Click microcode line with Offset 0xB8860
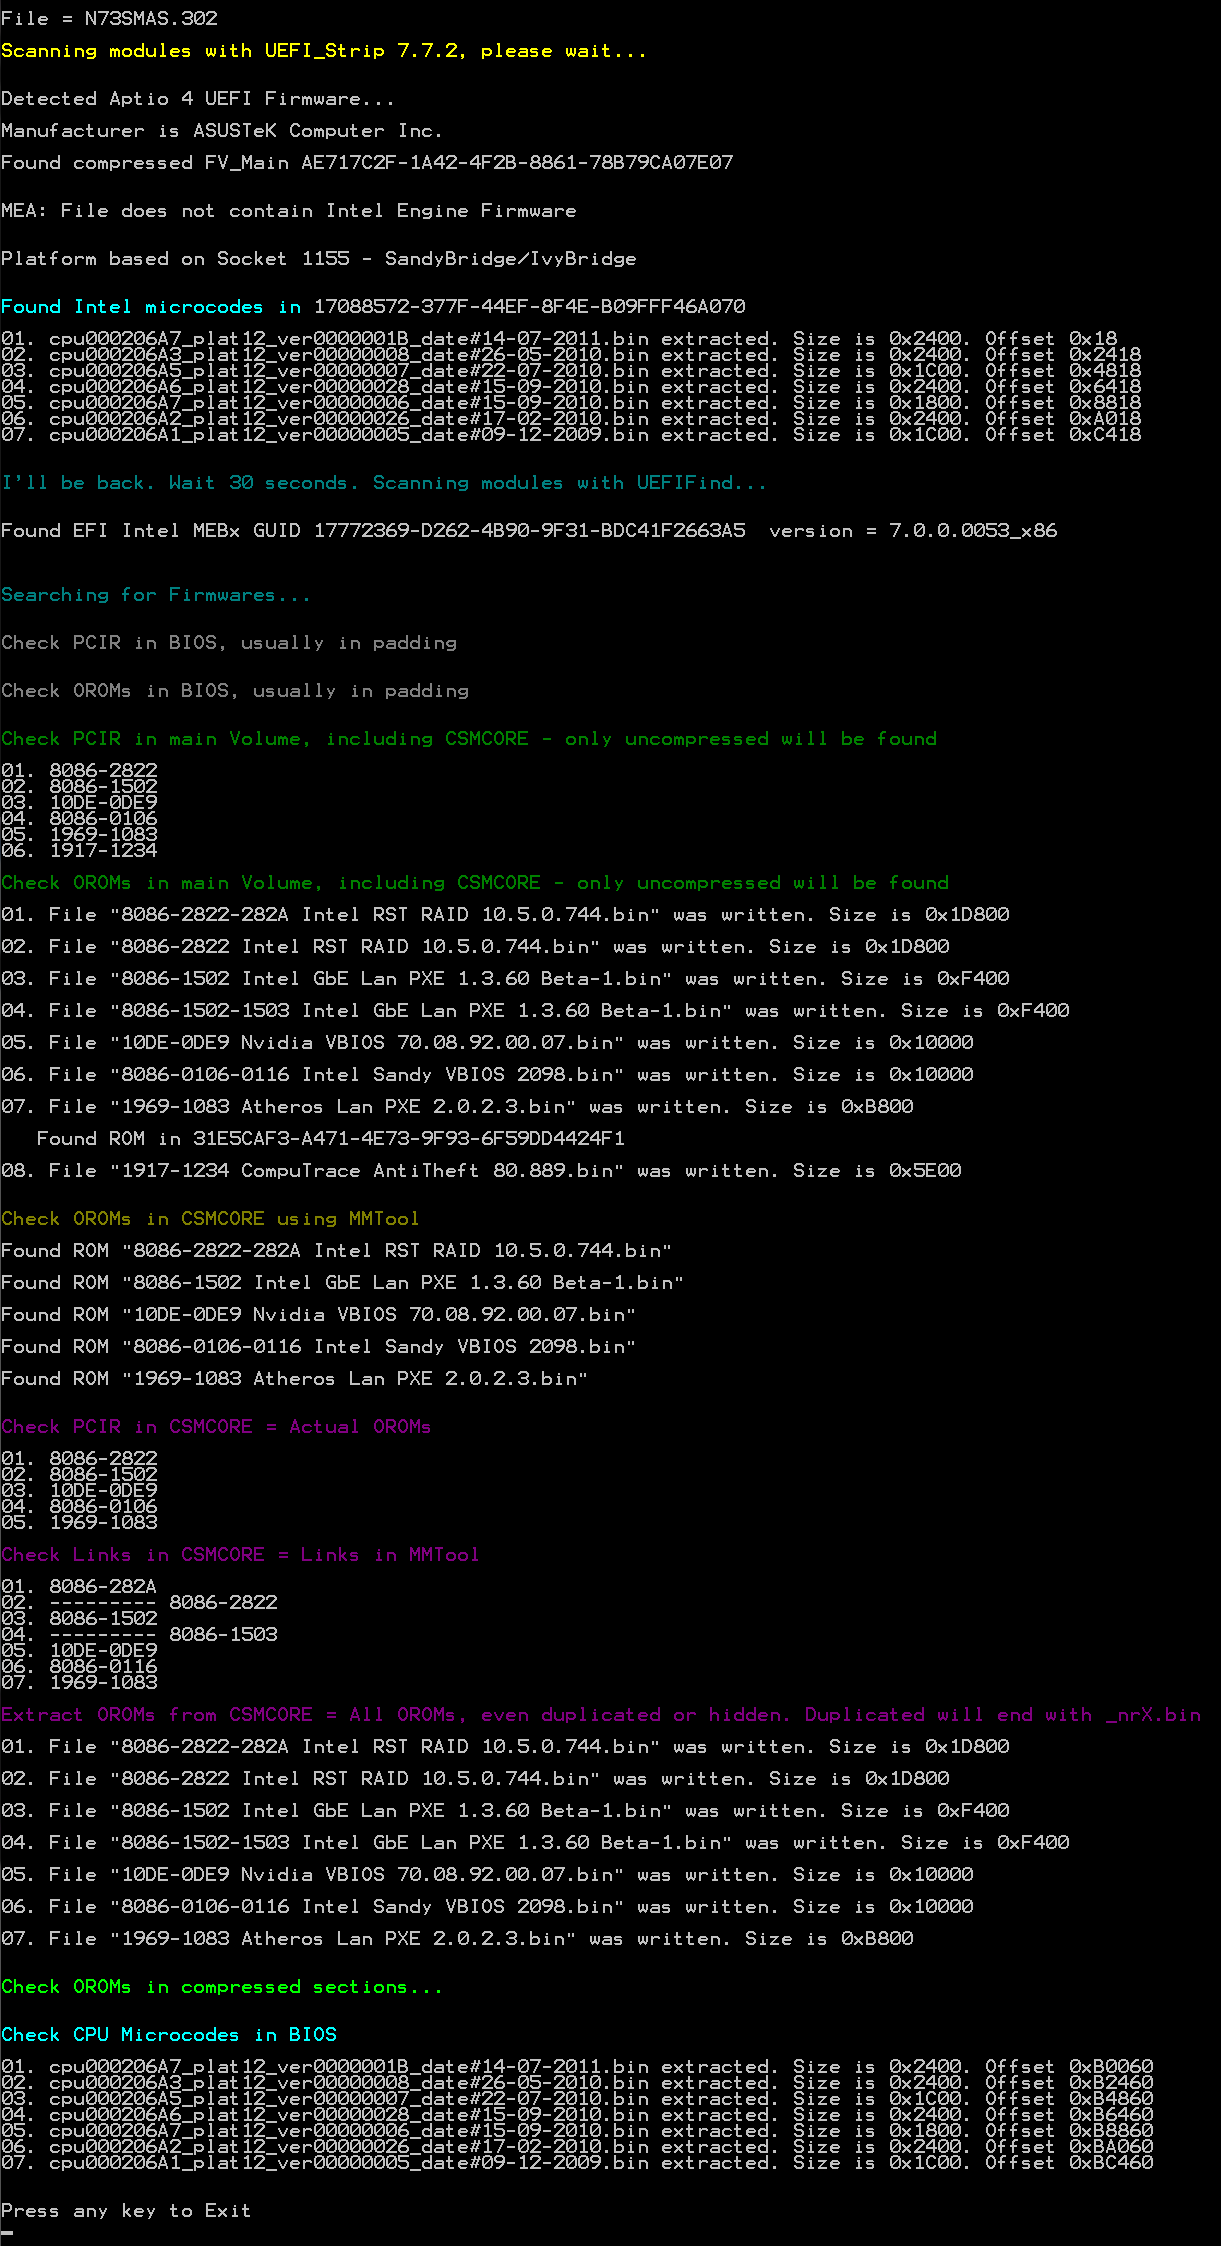Viewport: 1221px width, 2246px height. click(577, 2131)
